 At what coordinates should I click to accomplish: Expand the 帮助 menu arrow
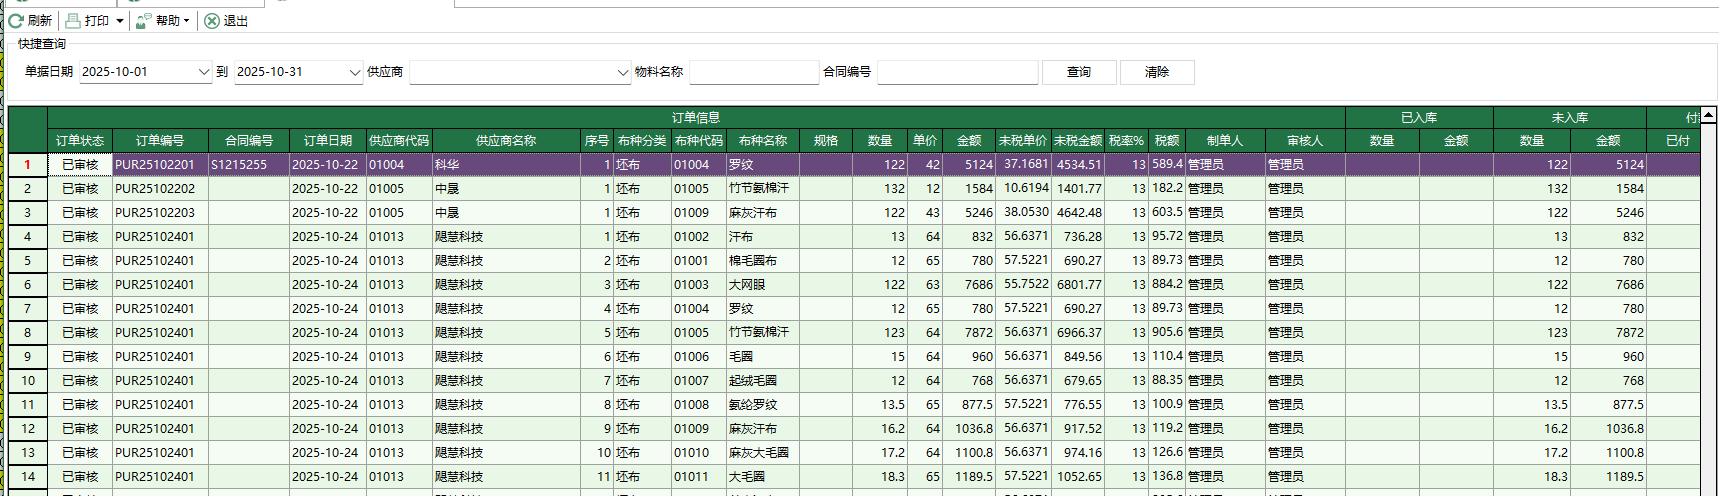point(186,21)
